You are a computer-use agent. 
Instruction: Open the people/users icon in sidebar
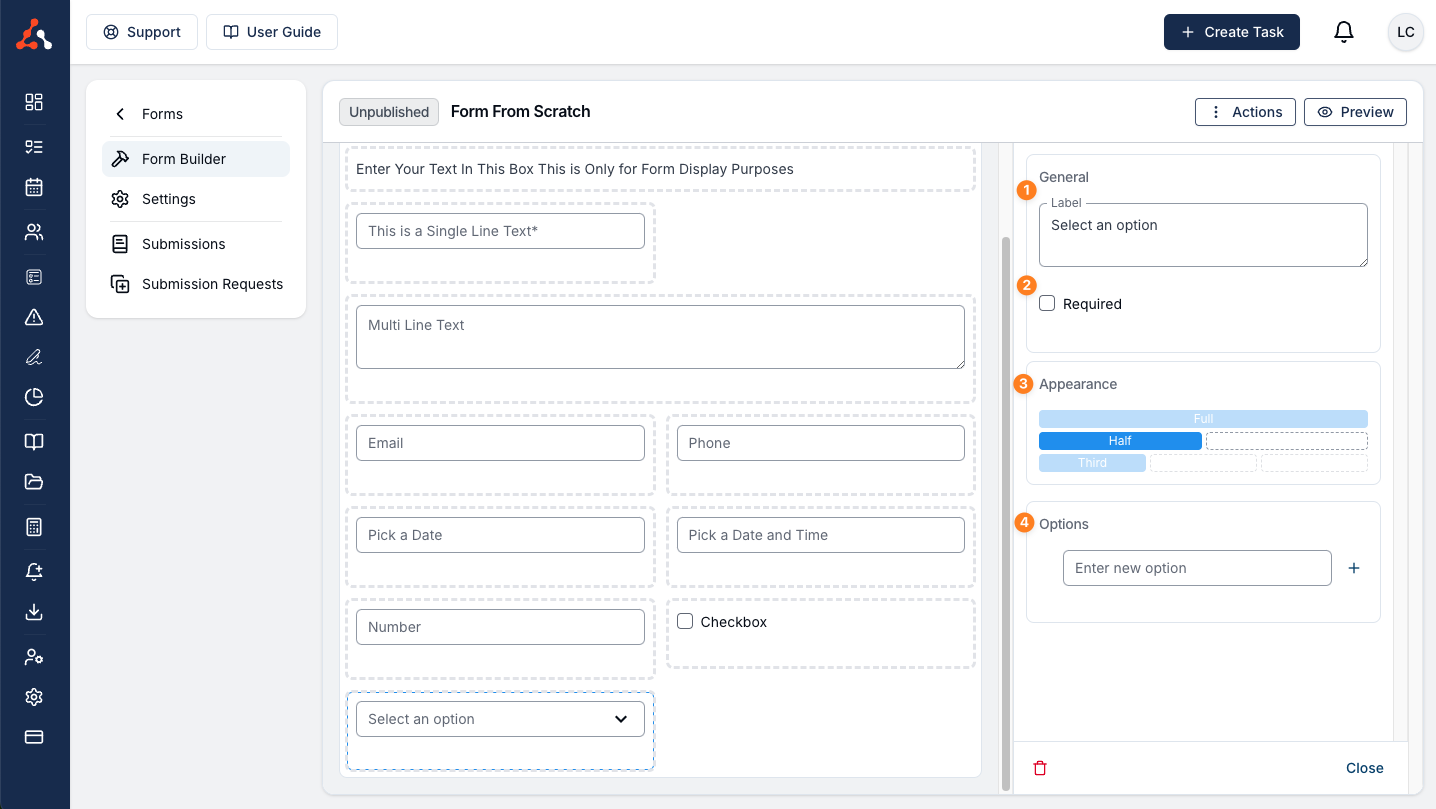pos(34,232)
